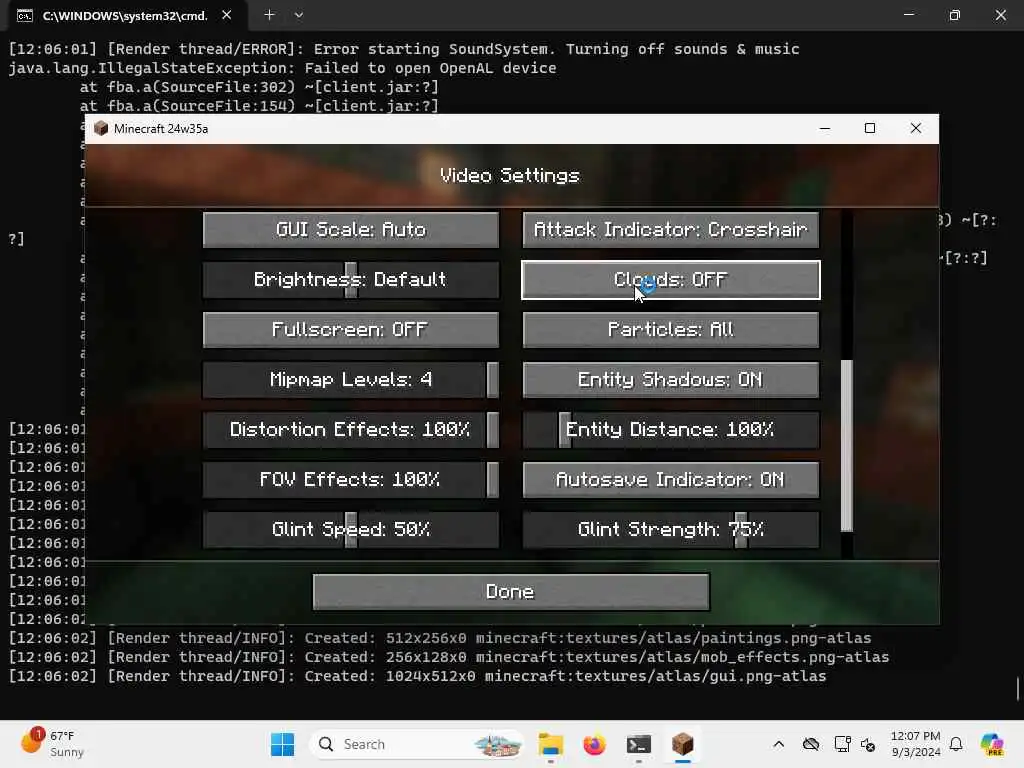
Task: Expand the terminal profile dropdown arrow
Action: (x=298, y=15)
